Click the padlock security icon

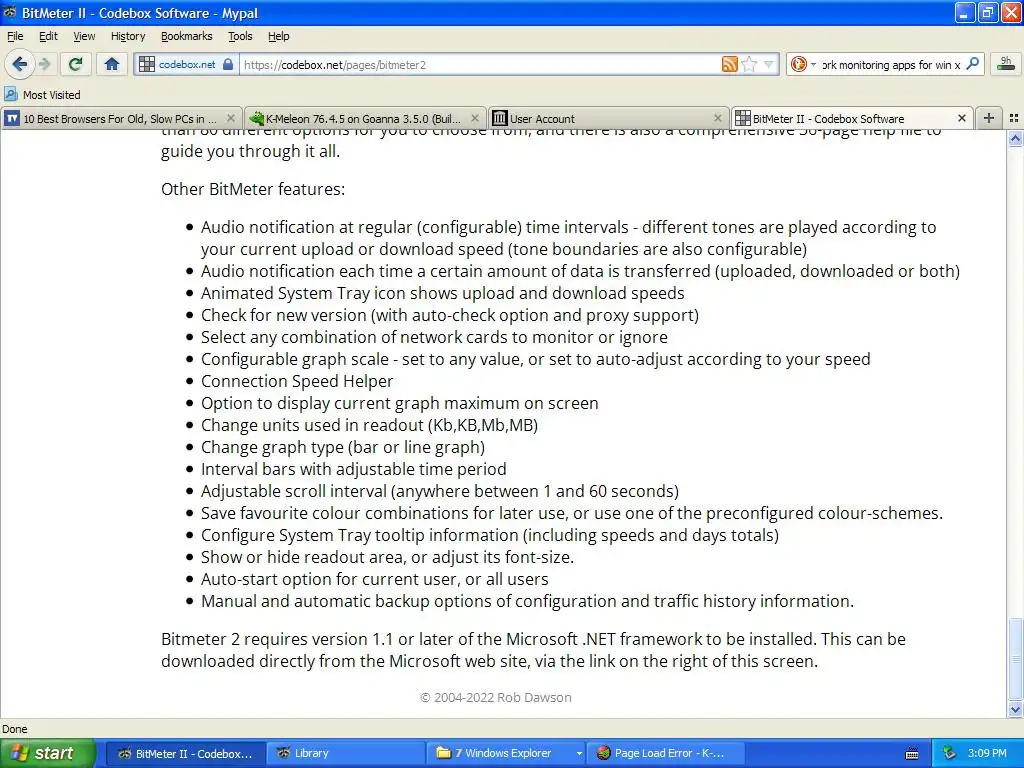coord(228,65)
